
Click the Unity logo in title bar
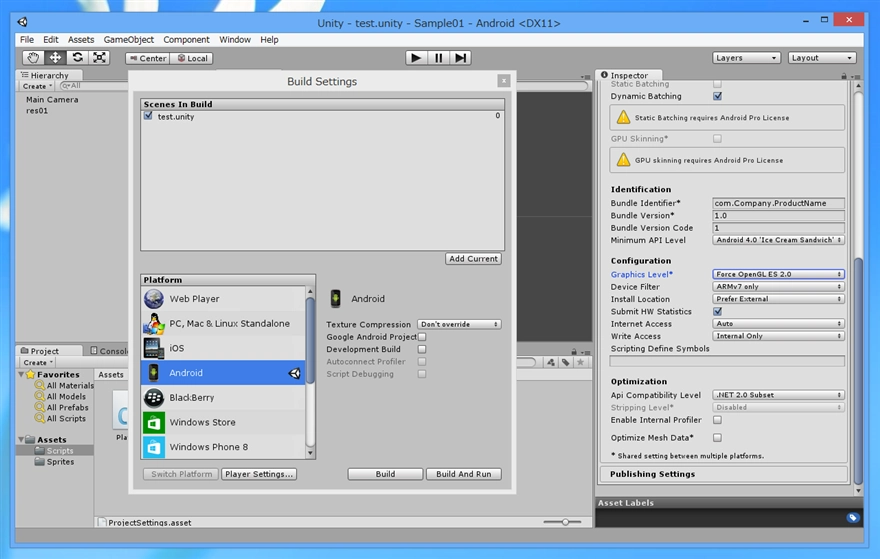point(22,22)
